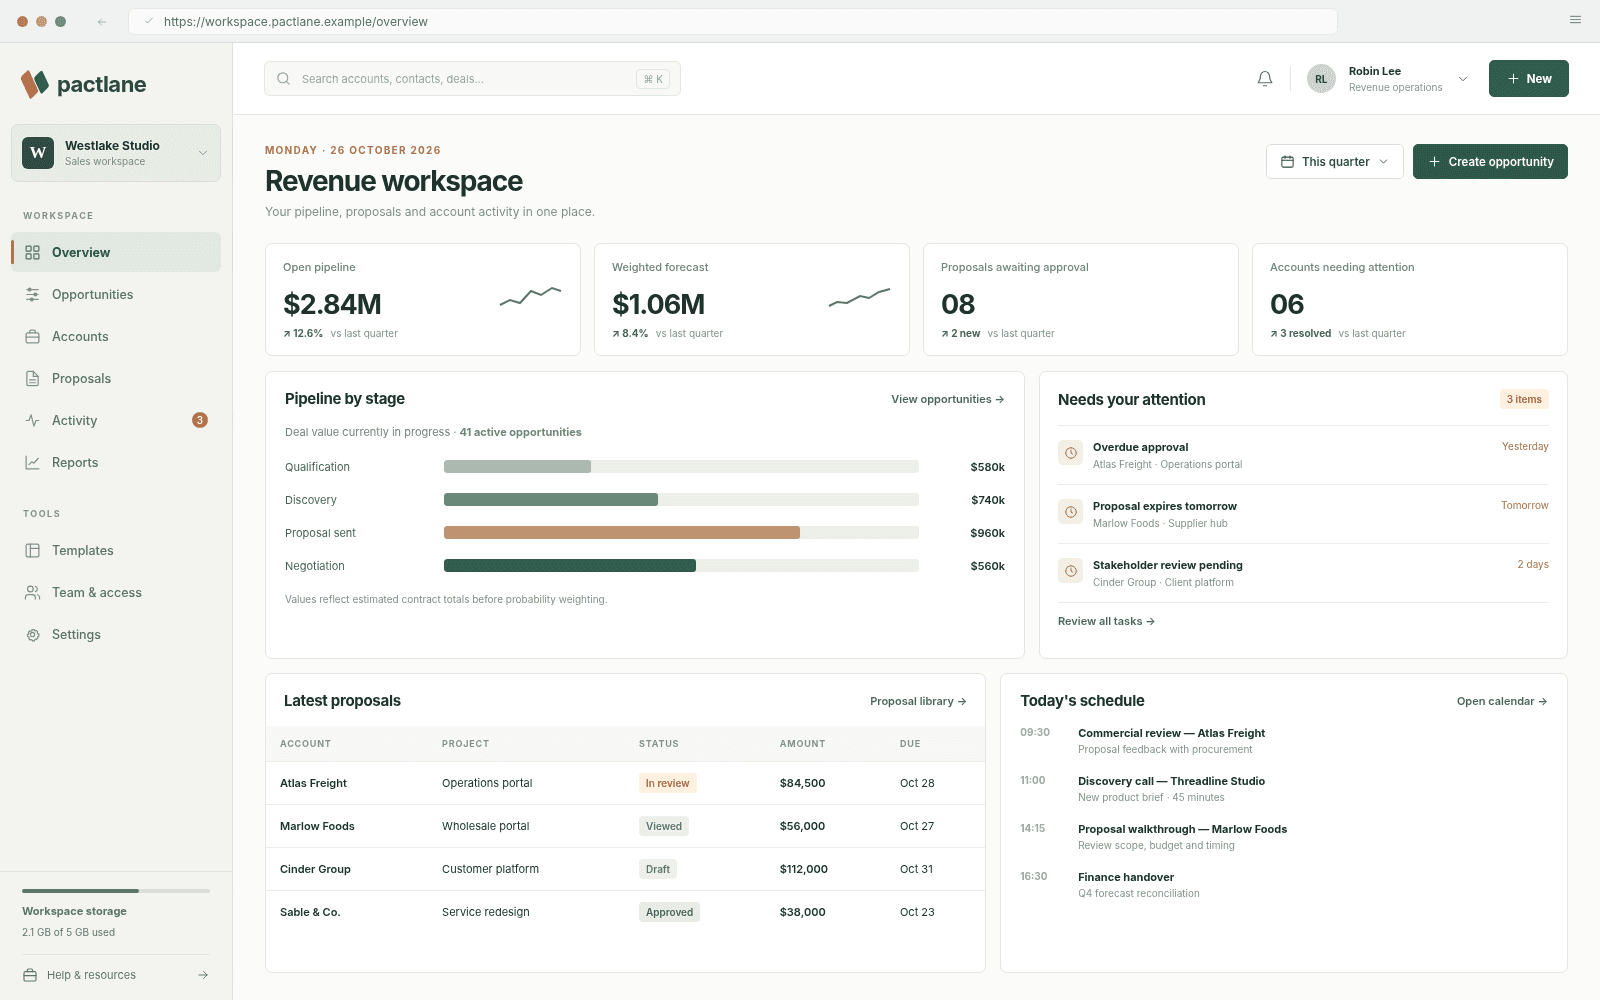
Task: Click the Proposals document icon
Action: (x=33, y=378)
